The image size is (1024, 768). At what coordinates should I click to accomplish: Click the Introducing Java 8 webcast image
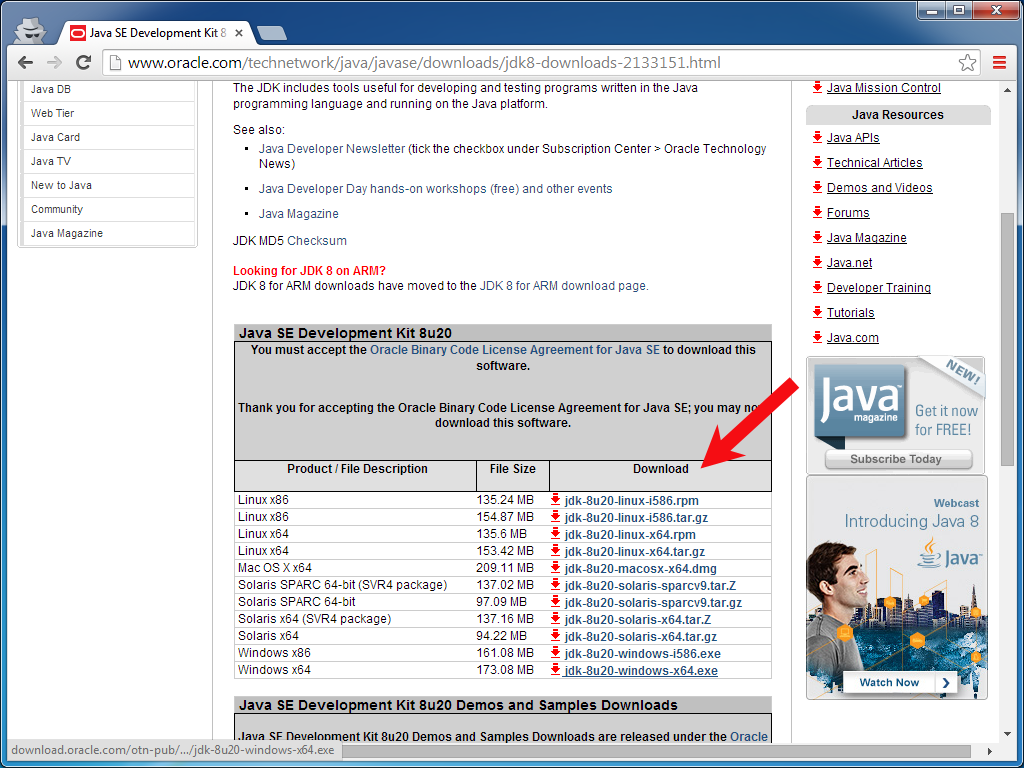pyautogui.click(x=897, y=588)
